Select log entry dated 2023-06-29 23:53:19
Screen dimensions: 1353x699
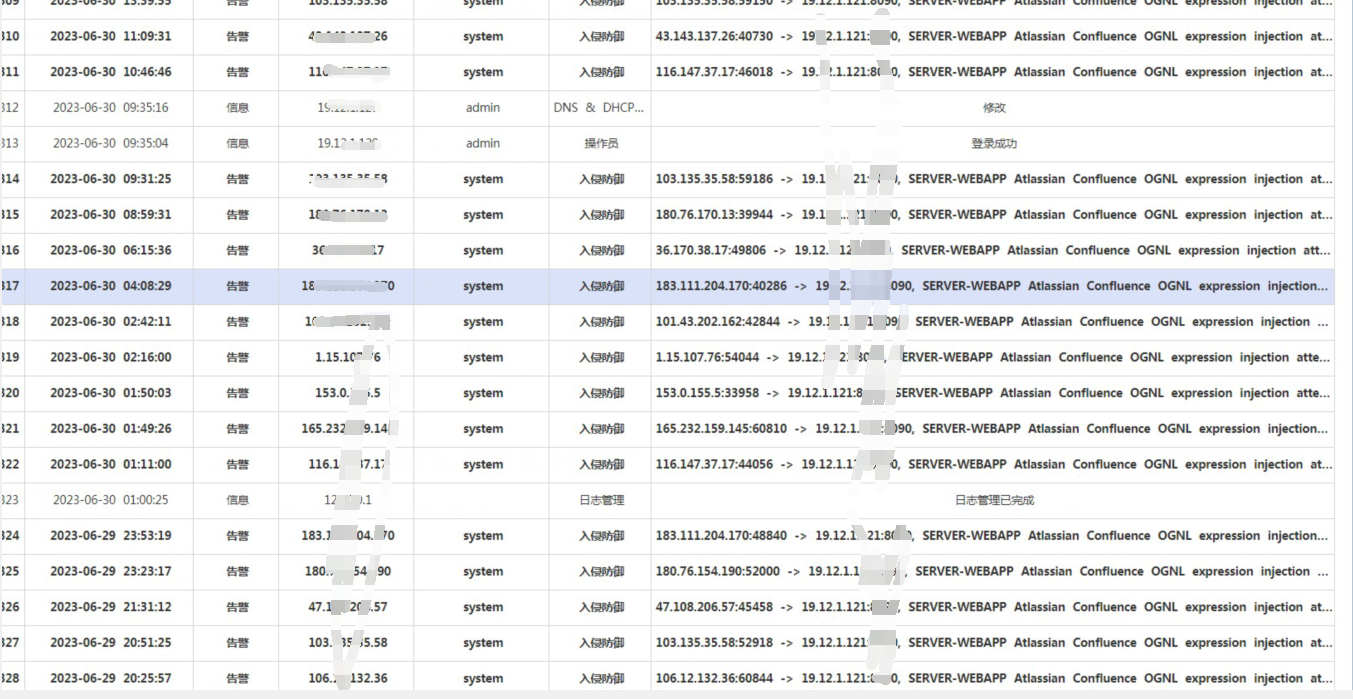110,536
